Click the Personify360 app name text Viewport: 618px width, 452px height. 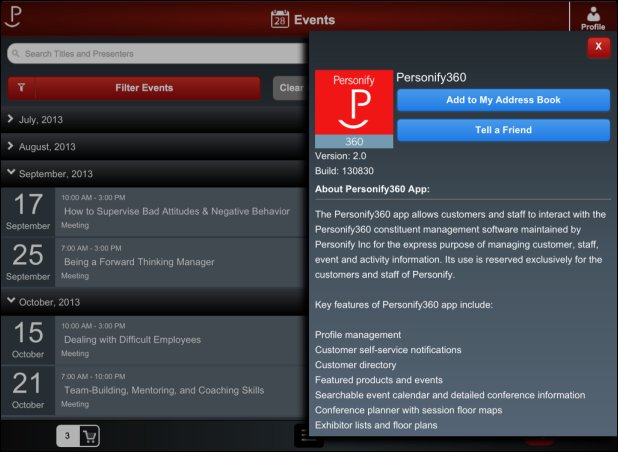[x=431, y=77]
